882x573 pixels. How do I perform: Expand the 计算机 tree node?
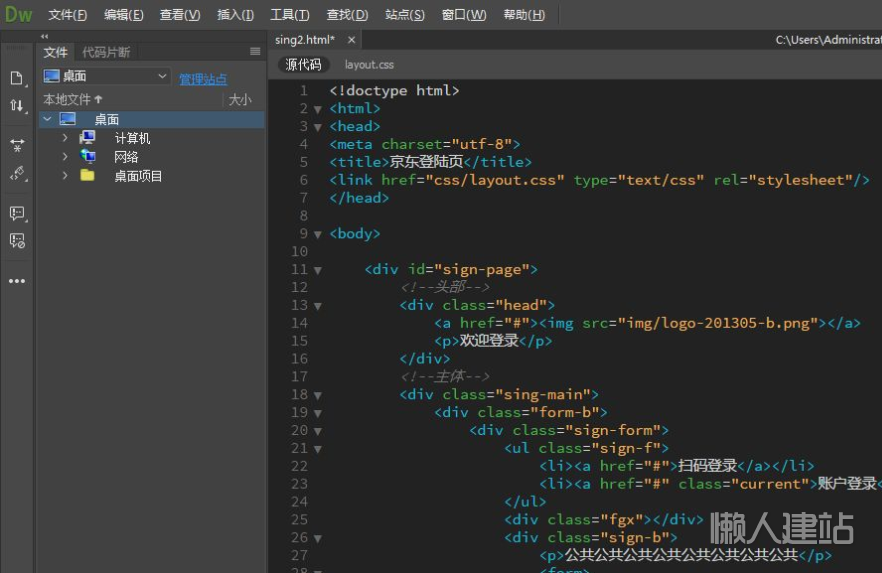(x=65, y=137)
